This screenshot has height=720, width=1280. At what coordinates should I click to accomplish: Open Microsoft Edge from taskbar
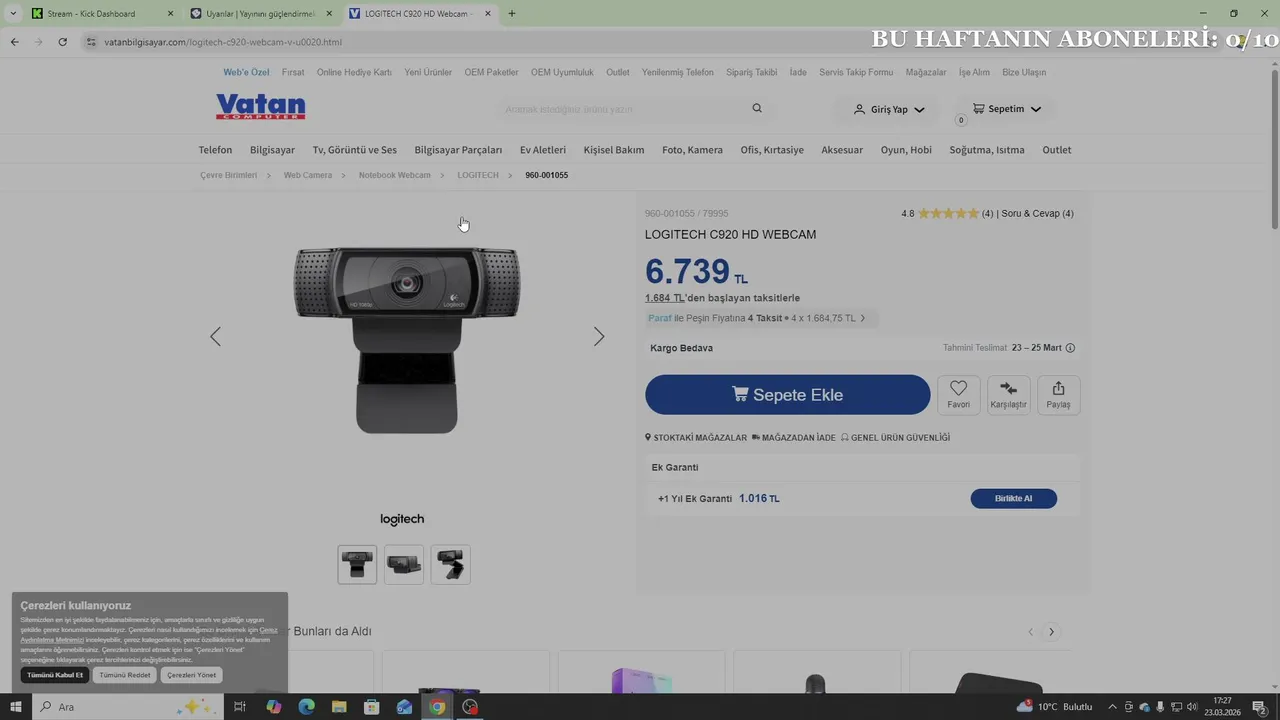[x=307, y=707]
